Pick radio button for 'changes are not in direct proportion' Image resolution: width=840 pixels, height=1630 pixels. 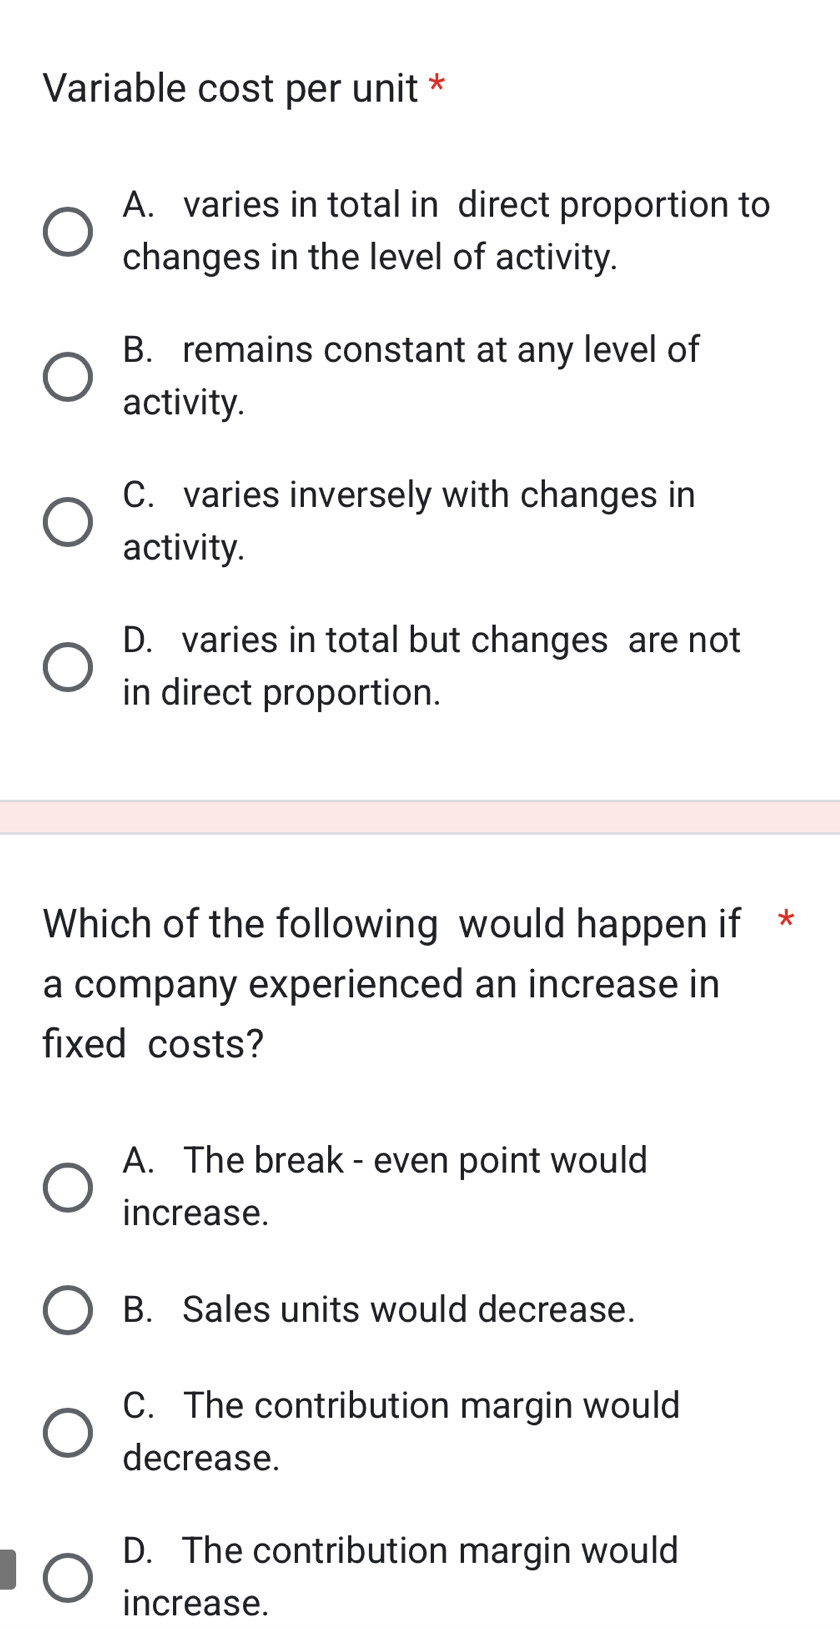tap(68, 667)
